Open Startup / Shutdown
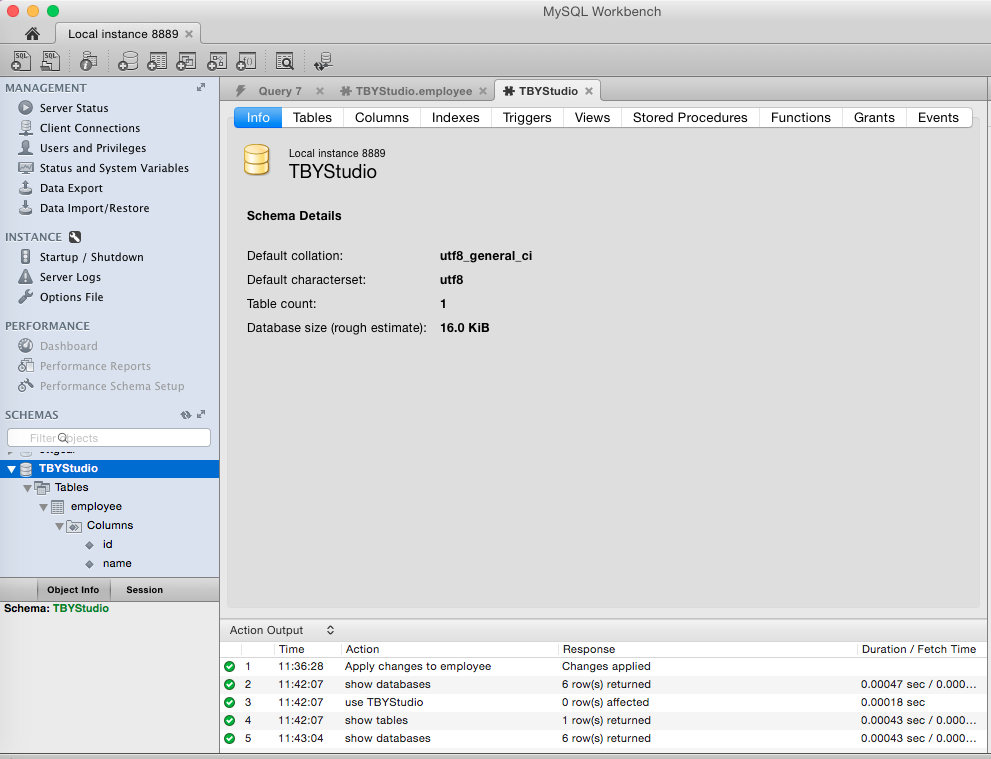This screenshot has height=759, width=991. 92,257
